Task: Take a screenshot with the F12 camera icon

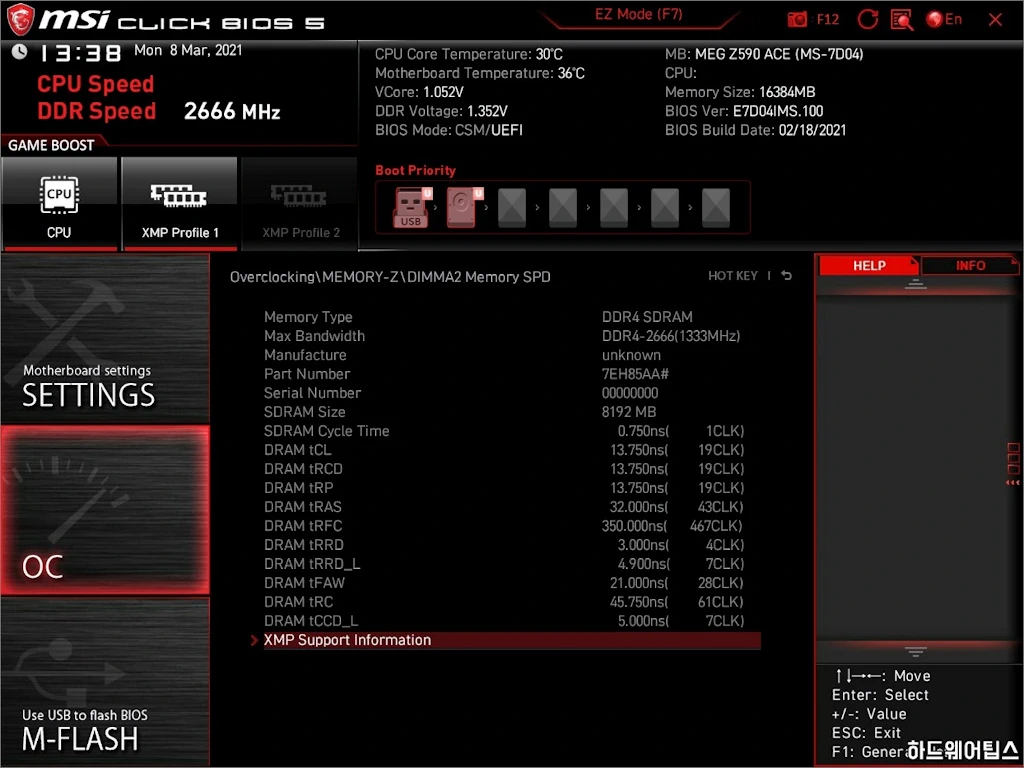Action: pyautogui.click(x=798, y=19)
